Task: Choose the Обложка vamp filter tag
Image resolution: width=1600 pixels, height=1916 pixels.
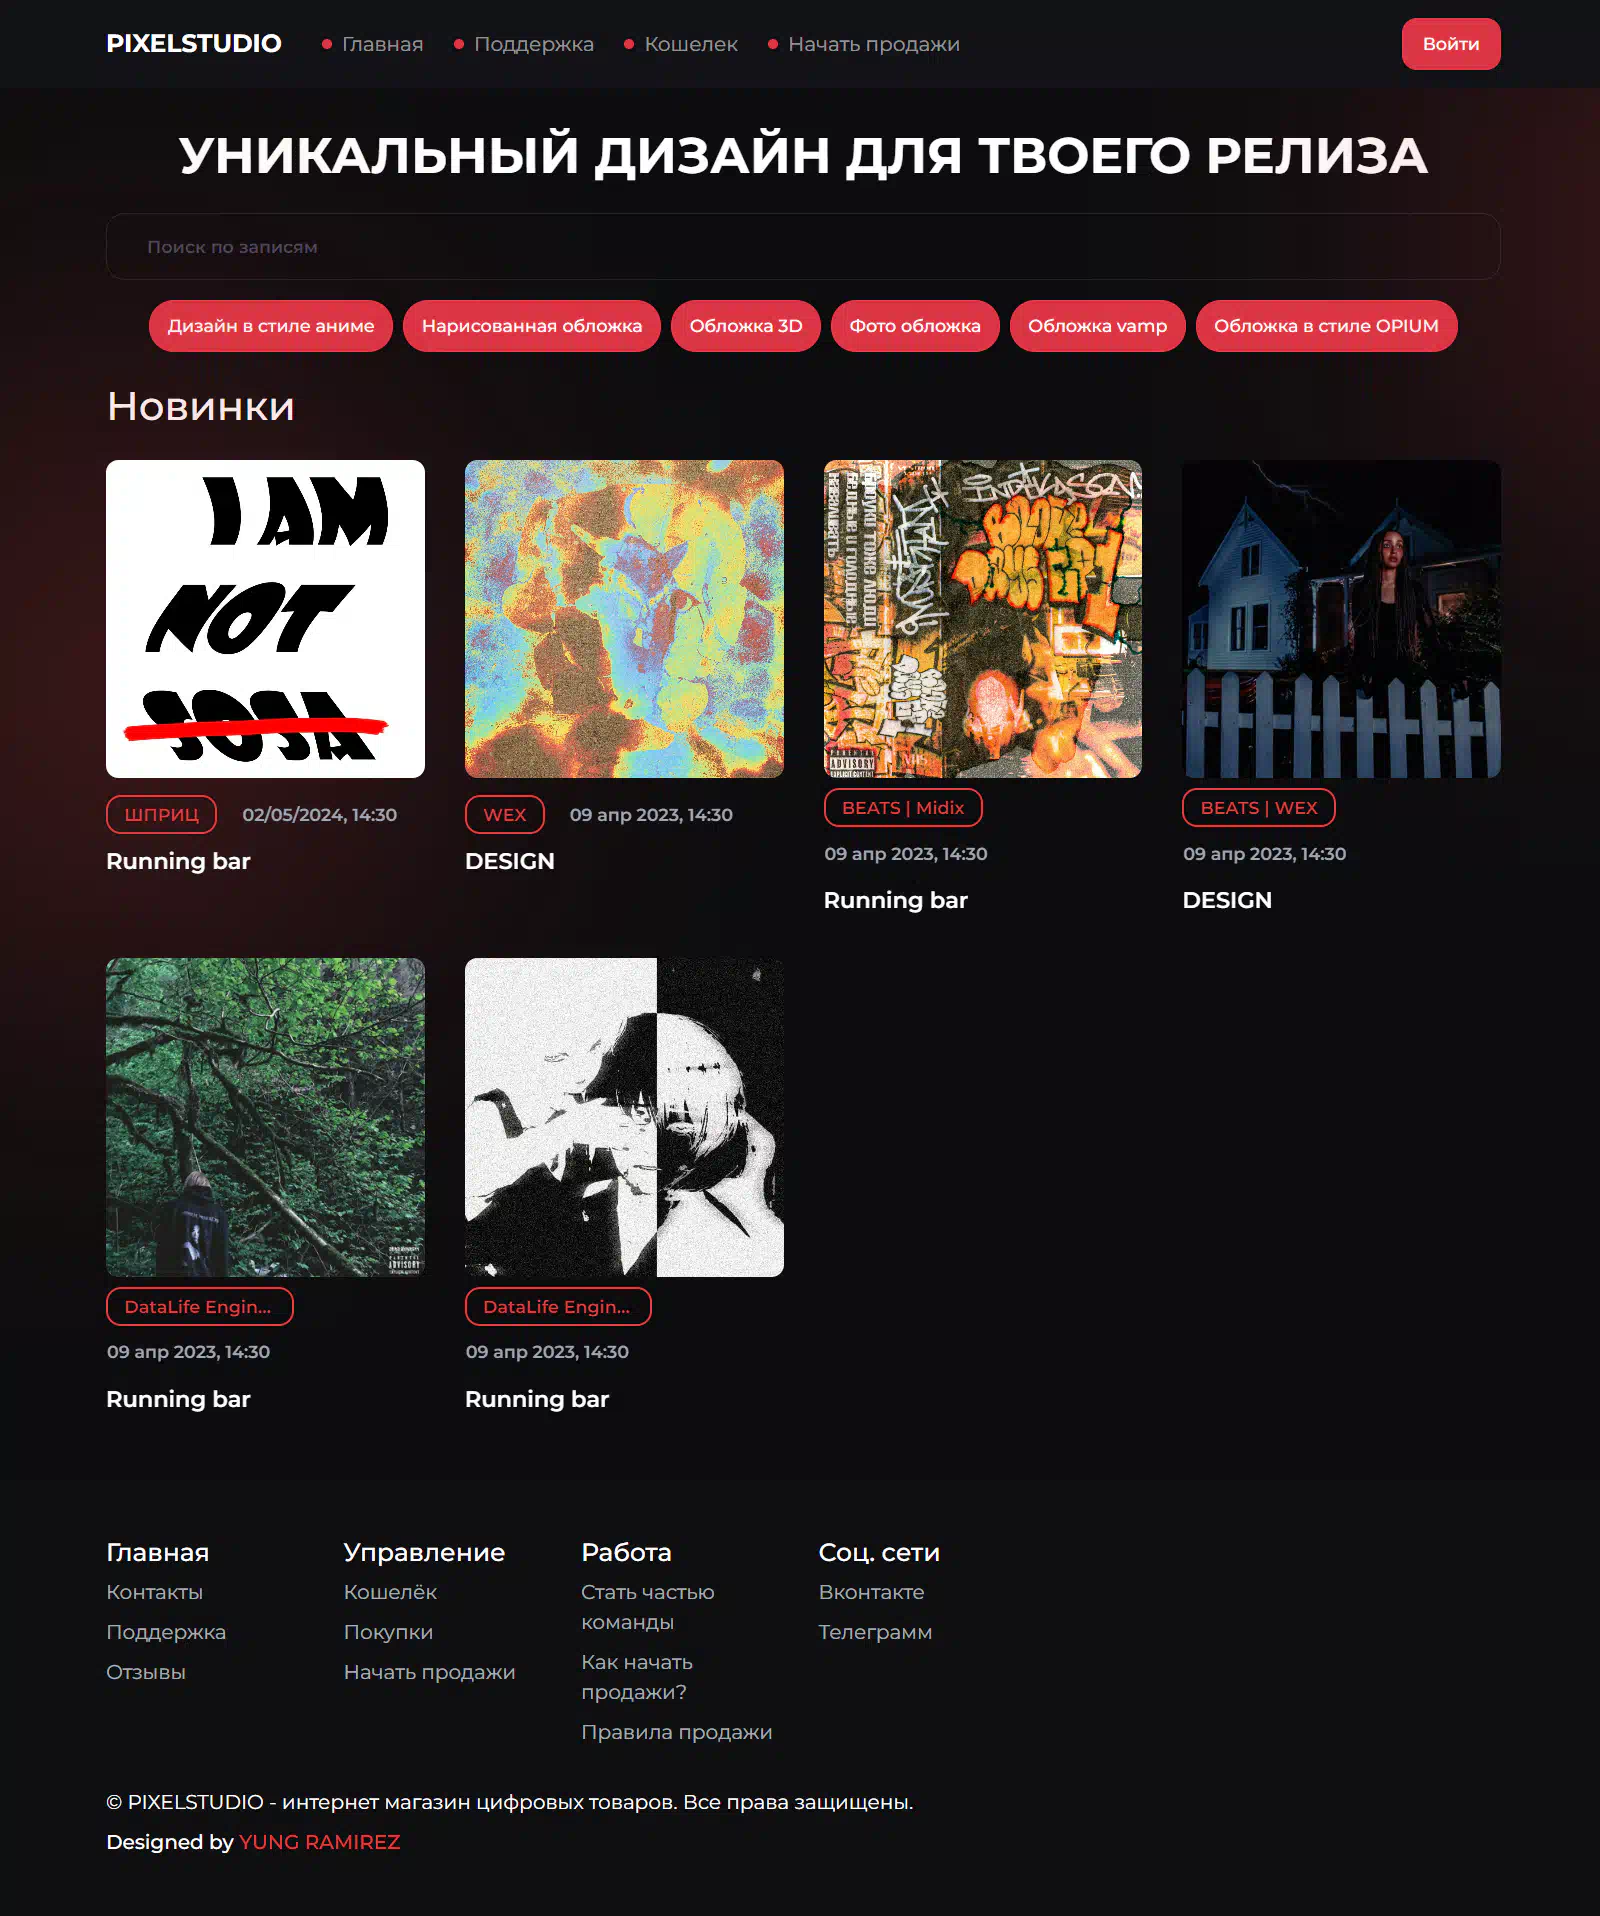Action: click(1097, 326)
